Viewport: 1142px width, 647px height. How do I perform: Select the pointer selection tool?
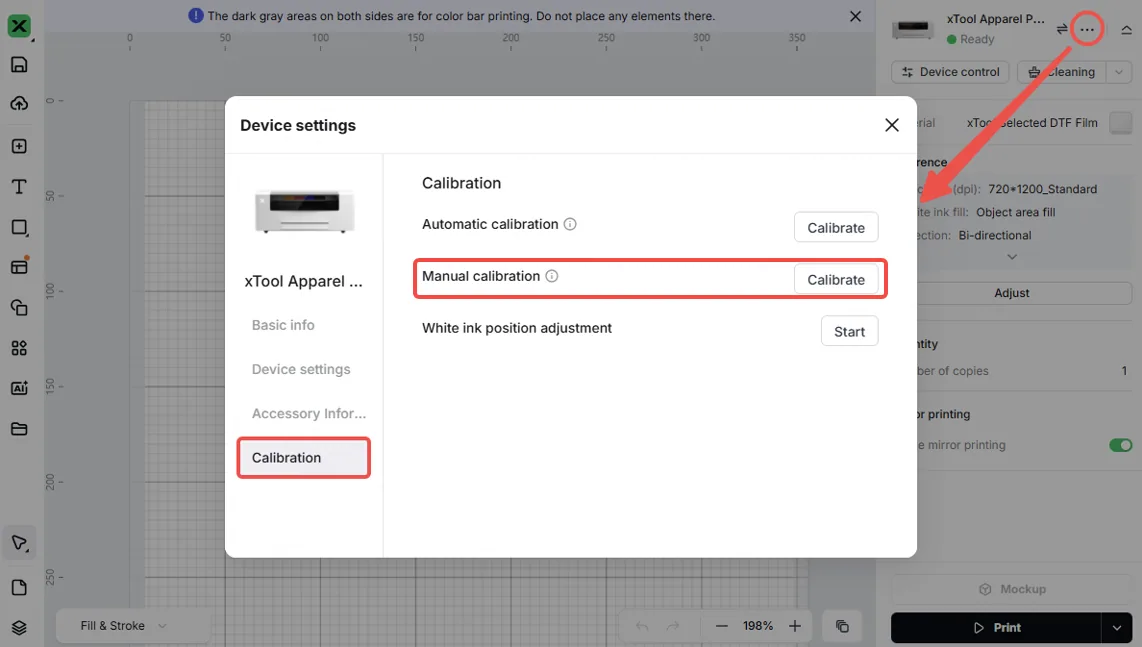pyautogui.click(x=19, y=543)
